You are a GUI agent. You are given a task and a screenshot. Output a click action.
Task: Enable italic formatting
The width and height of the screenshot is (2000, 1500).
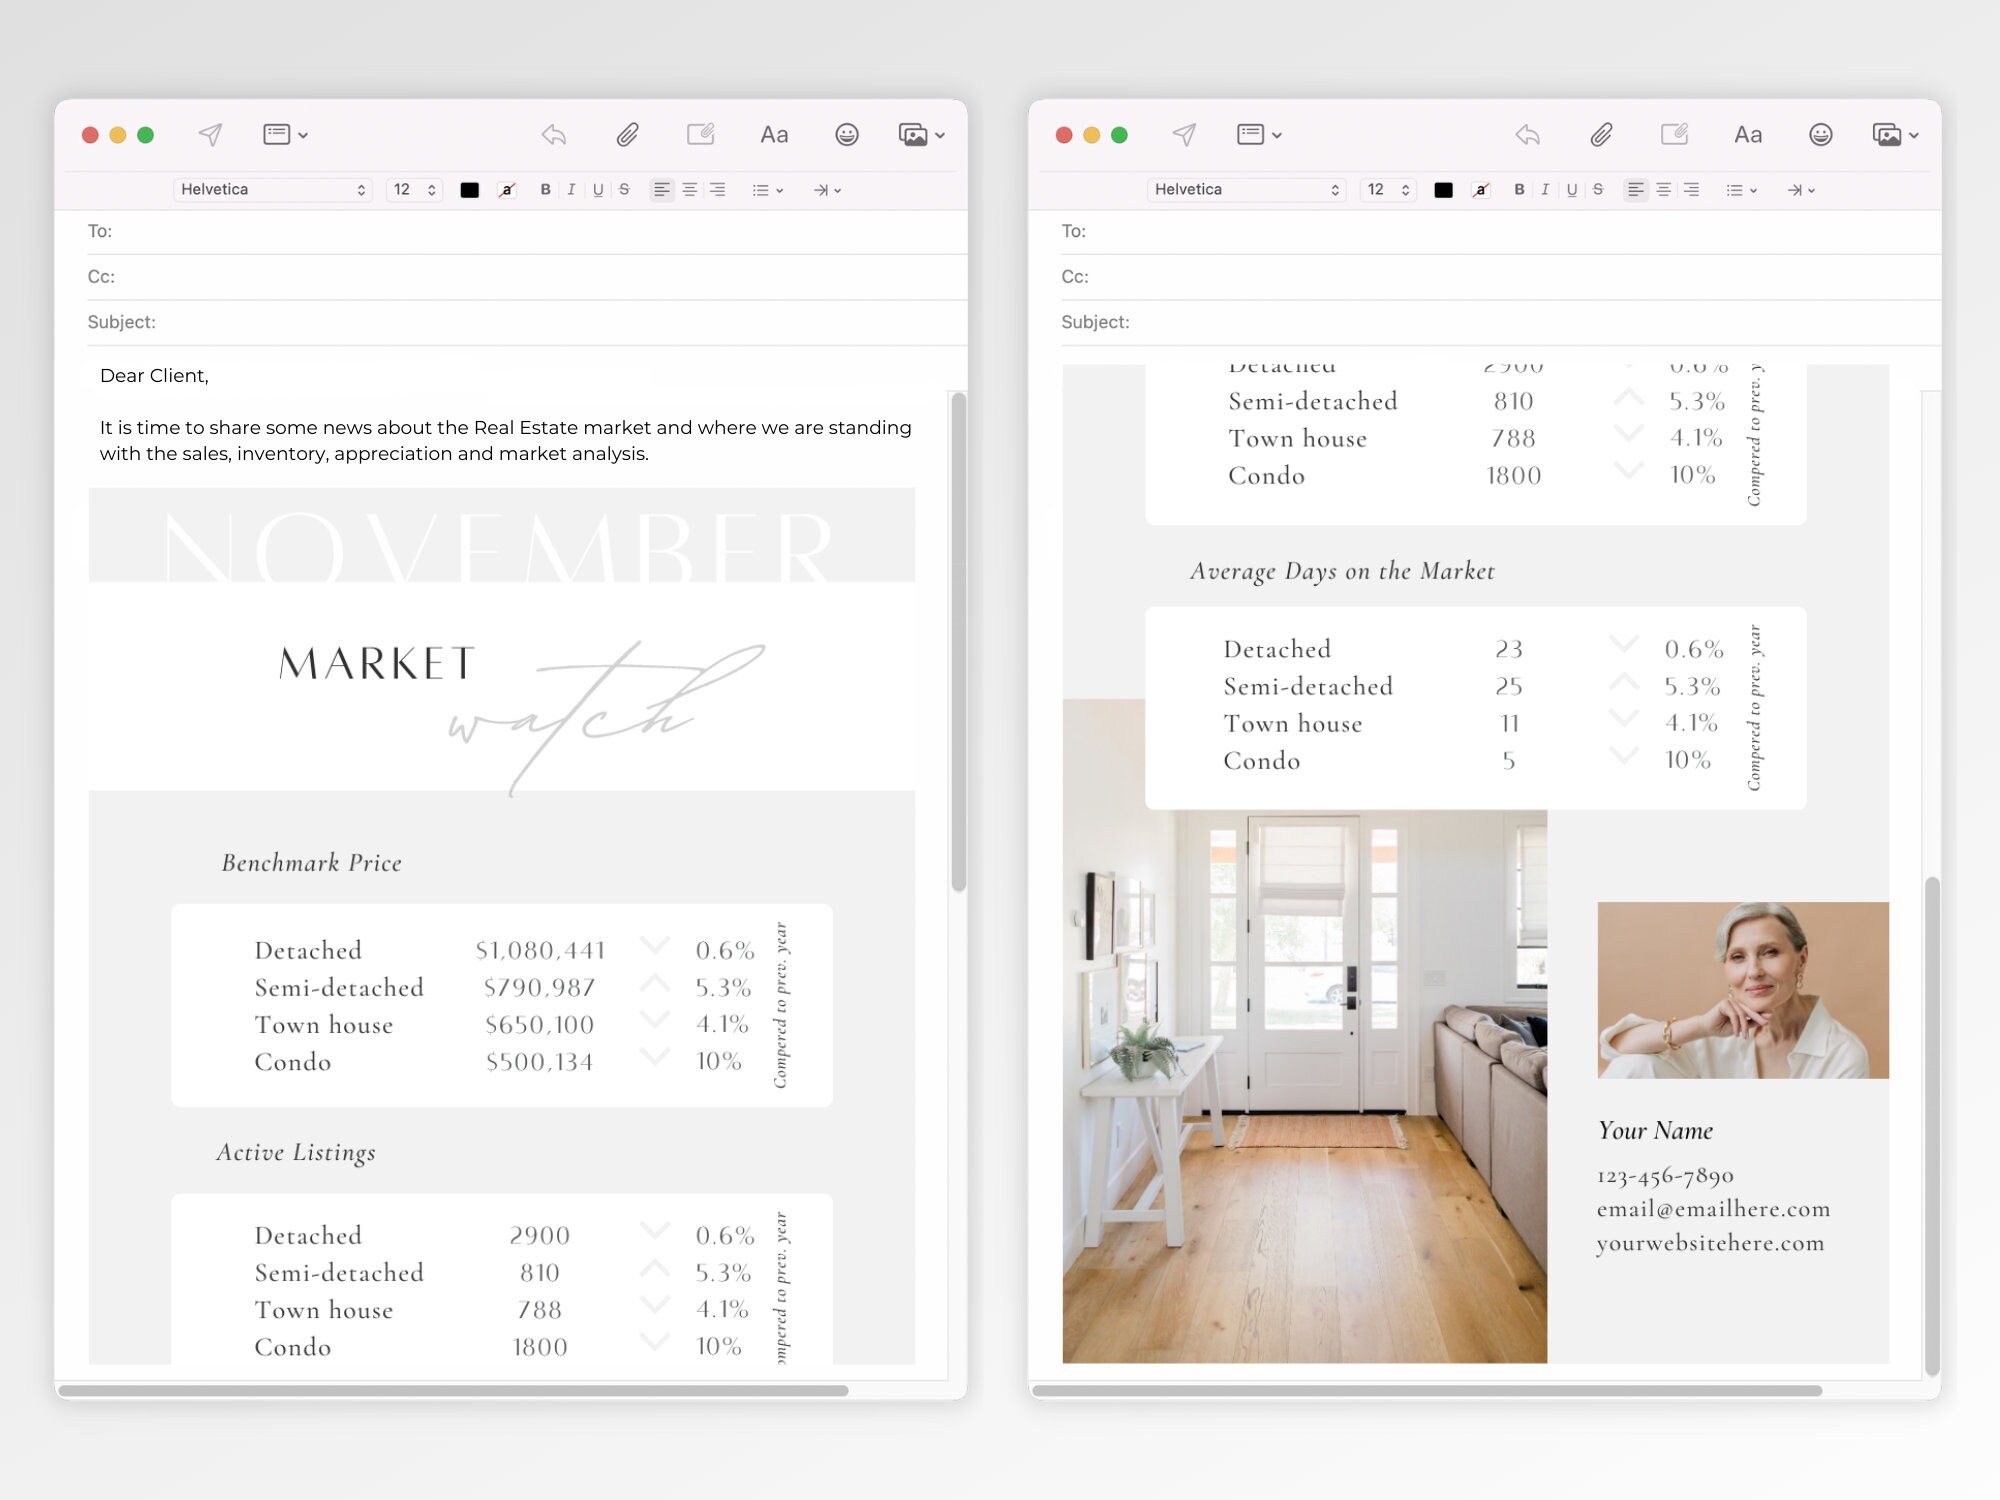571,189
